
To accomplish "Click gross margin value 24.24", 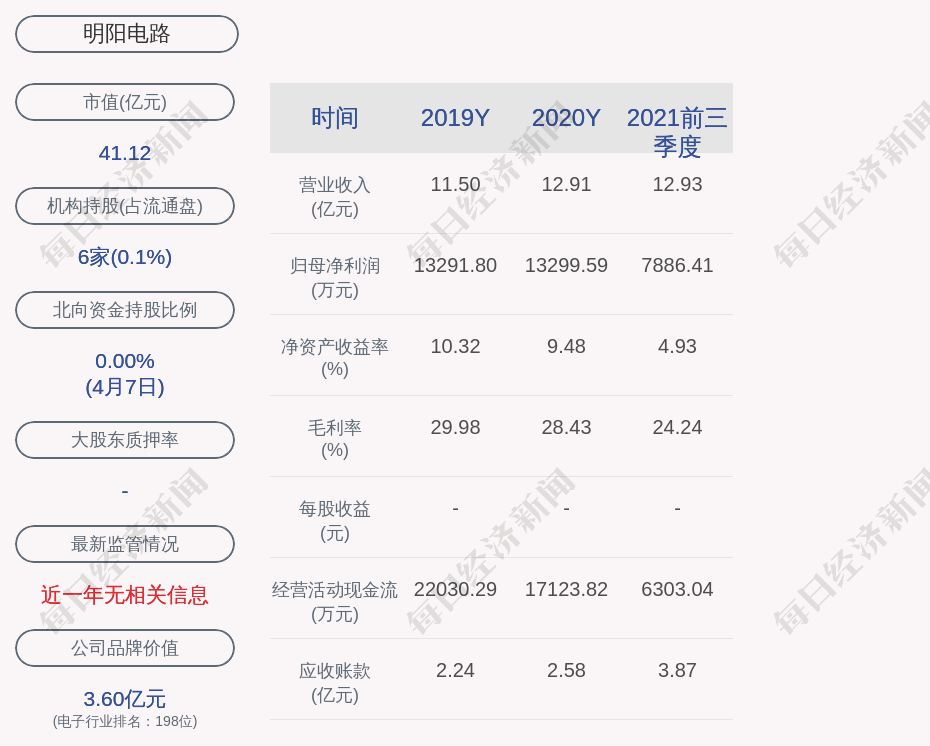I will click(677, 427).
